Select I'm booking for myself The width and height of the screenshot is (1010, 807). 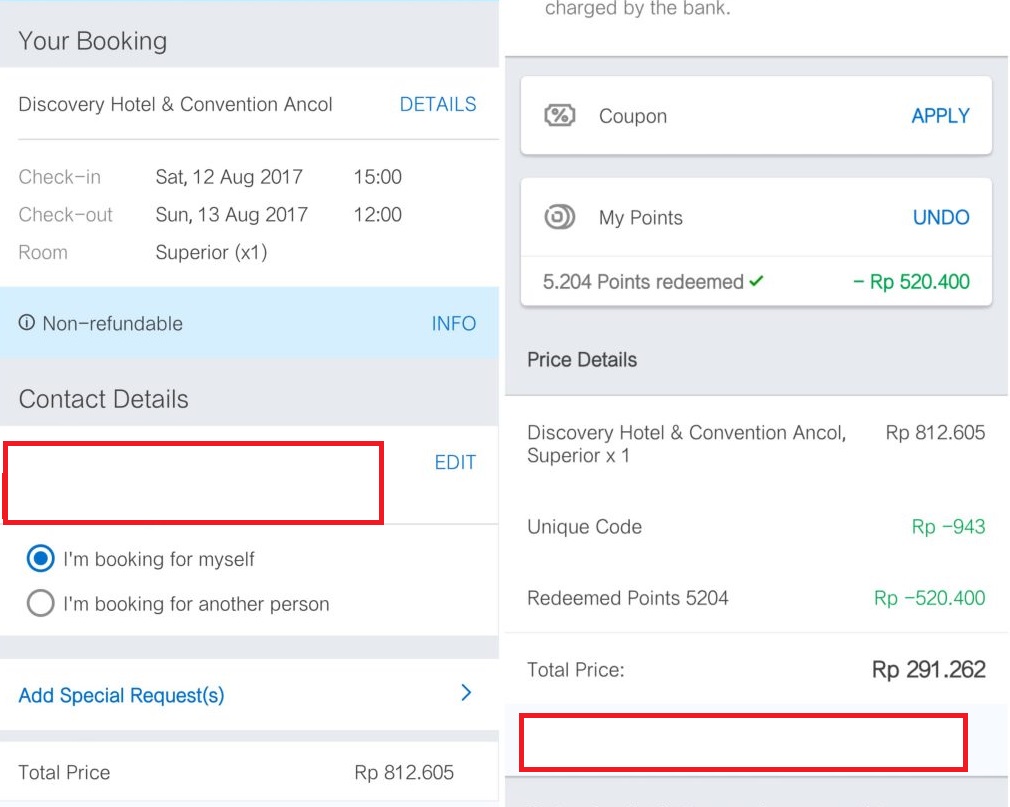point(40,558)
